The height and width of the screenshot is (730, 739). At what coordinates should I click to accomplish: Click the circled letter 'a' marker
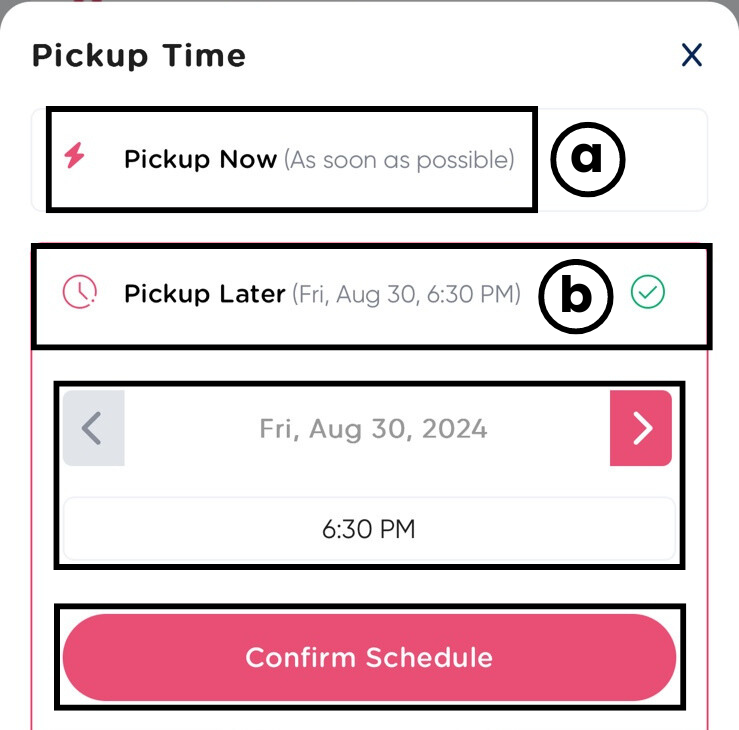click(587, 158)
